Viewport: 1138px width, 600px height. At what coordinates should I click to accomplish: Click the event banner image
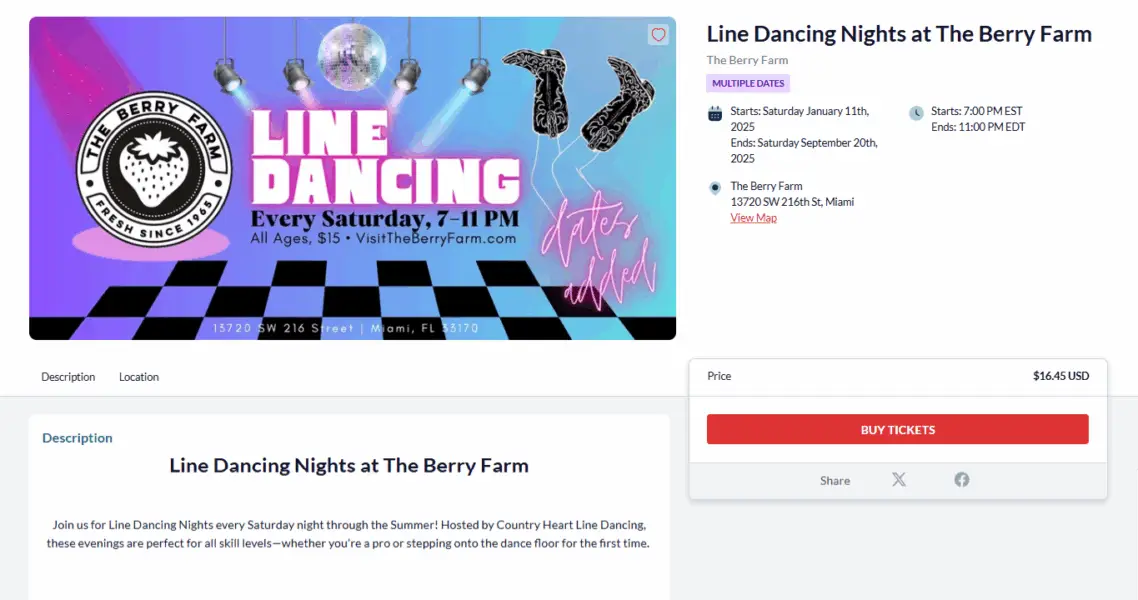(352, 178)
